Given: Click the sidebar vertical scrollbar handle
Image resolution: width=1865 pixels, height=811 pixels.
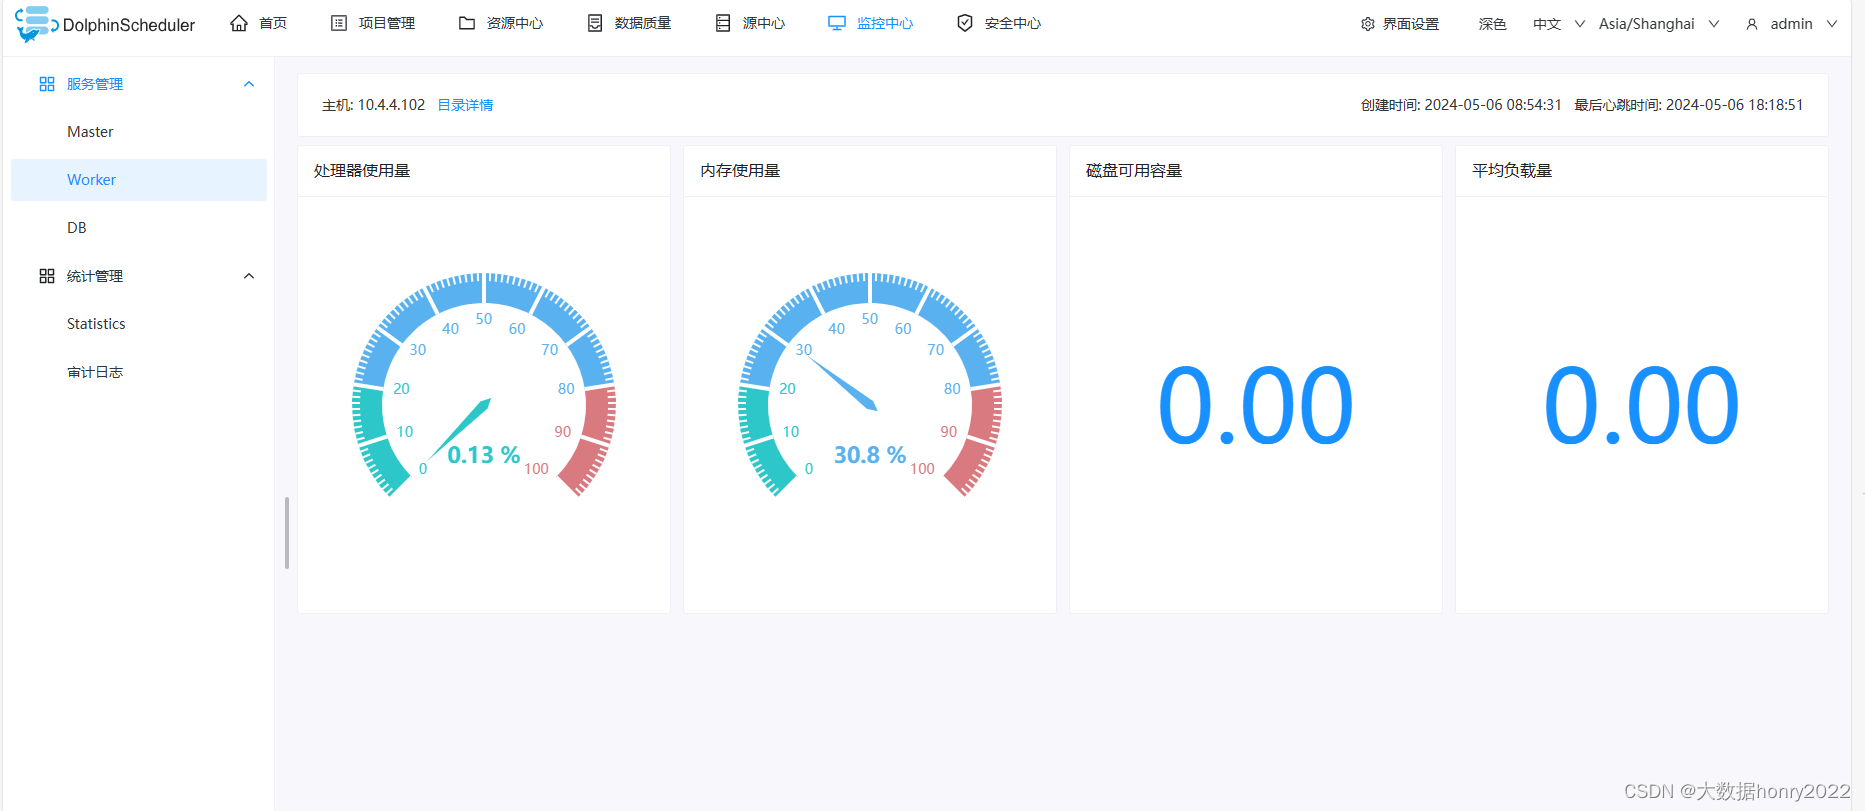Looking at the screenshot, I should click(x=287, y=533).
